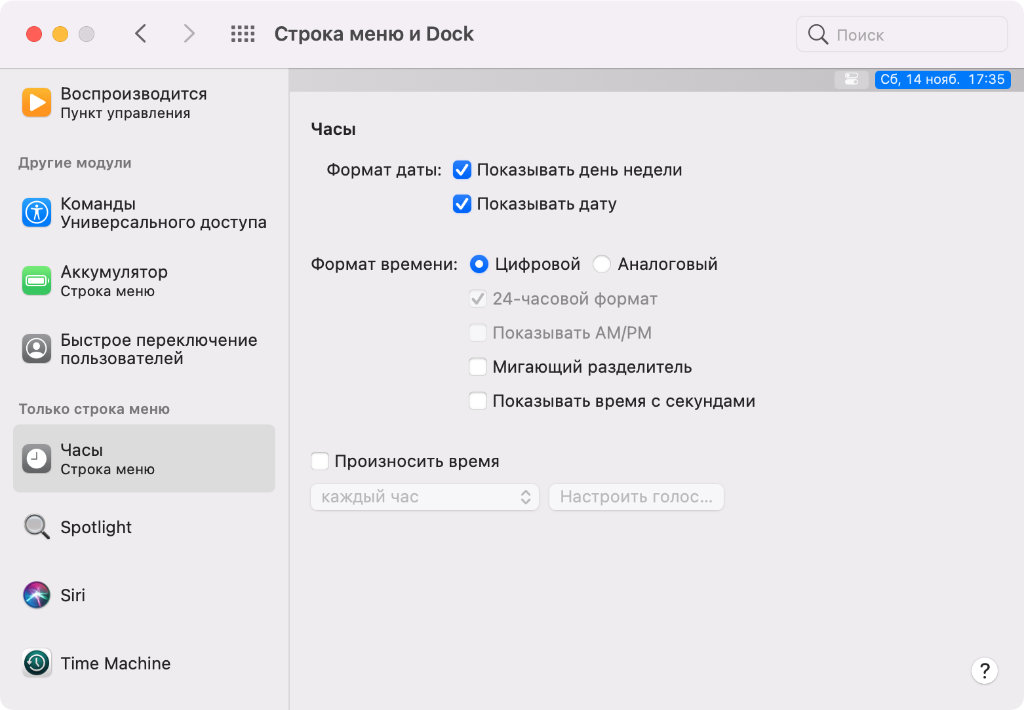Click the Now Playing orange play icon
Viewport: 1024px width, 710px height.
(37, 103)
